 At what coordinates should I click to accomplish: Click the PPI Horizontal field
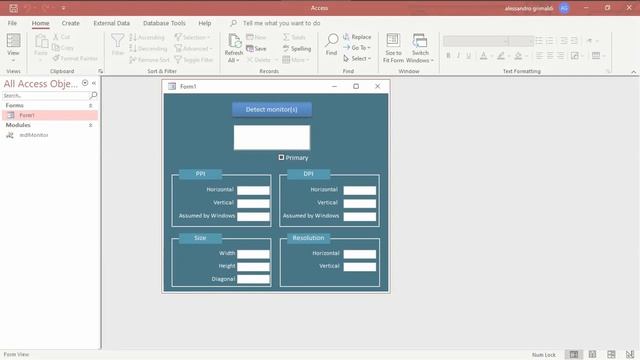coord(253,190)
